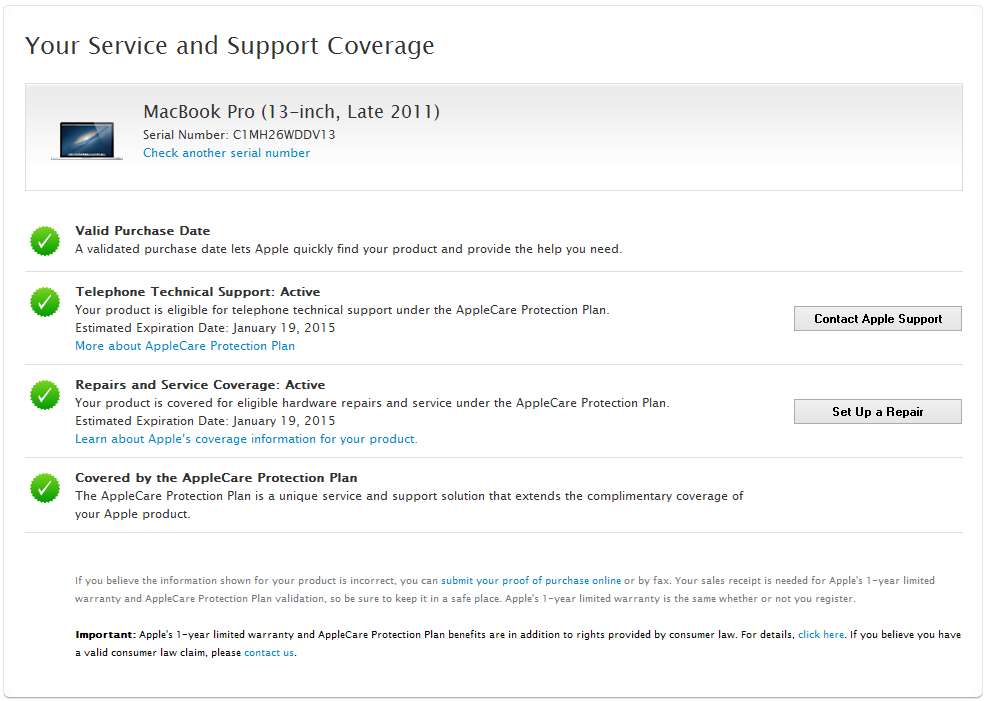Click the Covered by the AppleCare Protection Plan heading
Screen dimensions: 987x701
tap(217, 478)
